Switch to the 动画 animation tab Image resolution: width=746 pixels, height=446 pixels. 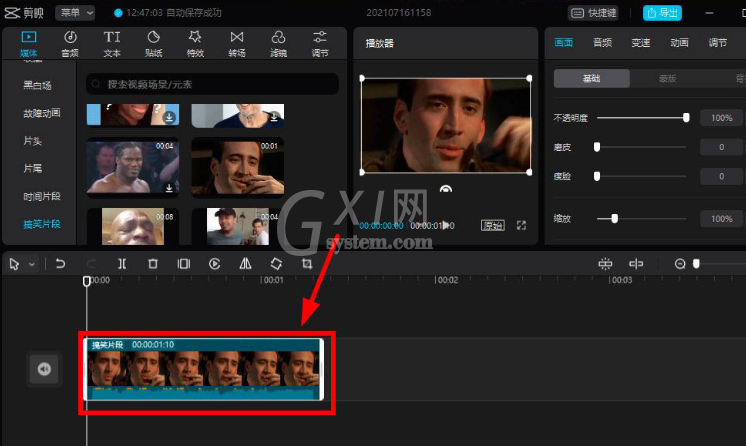click(679, 43)
